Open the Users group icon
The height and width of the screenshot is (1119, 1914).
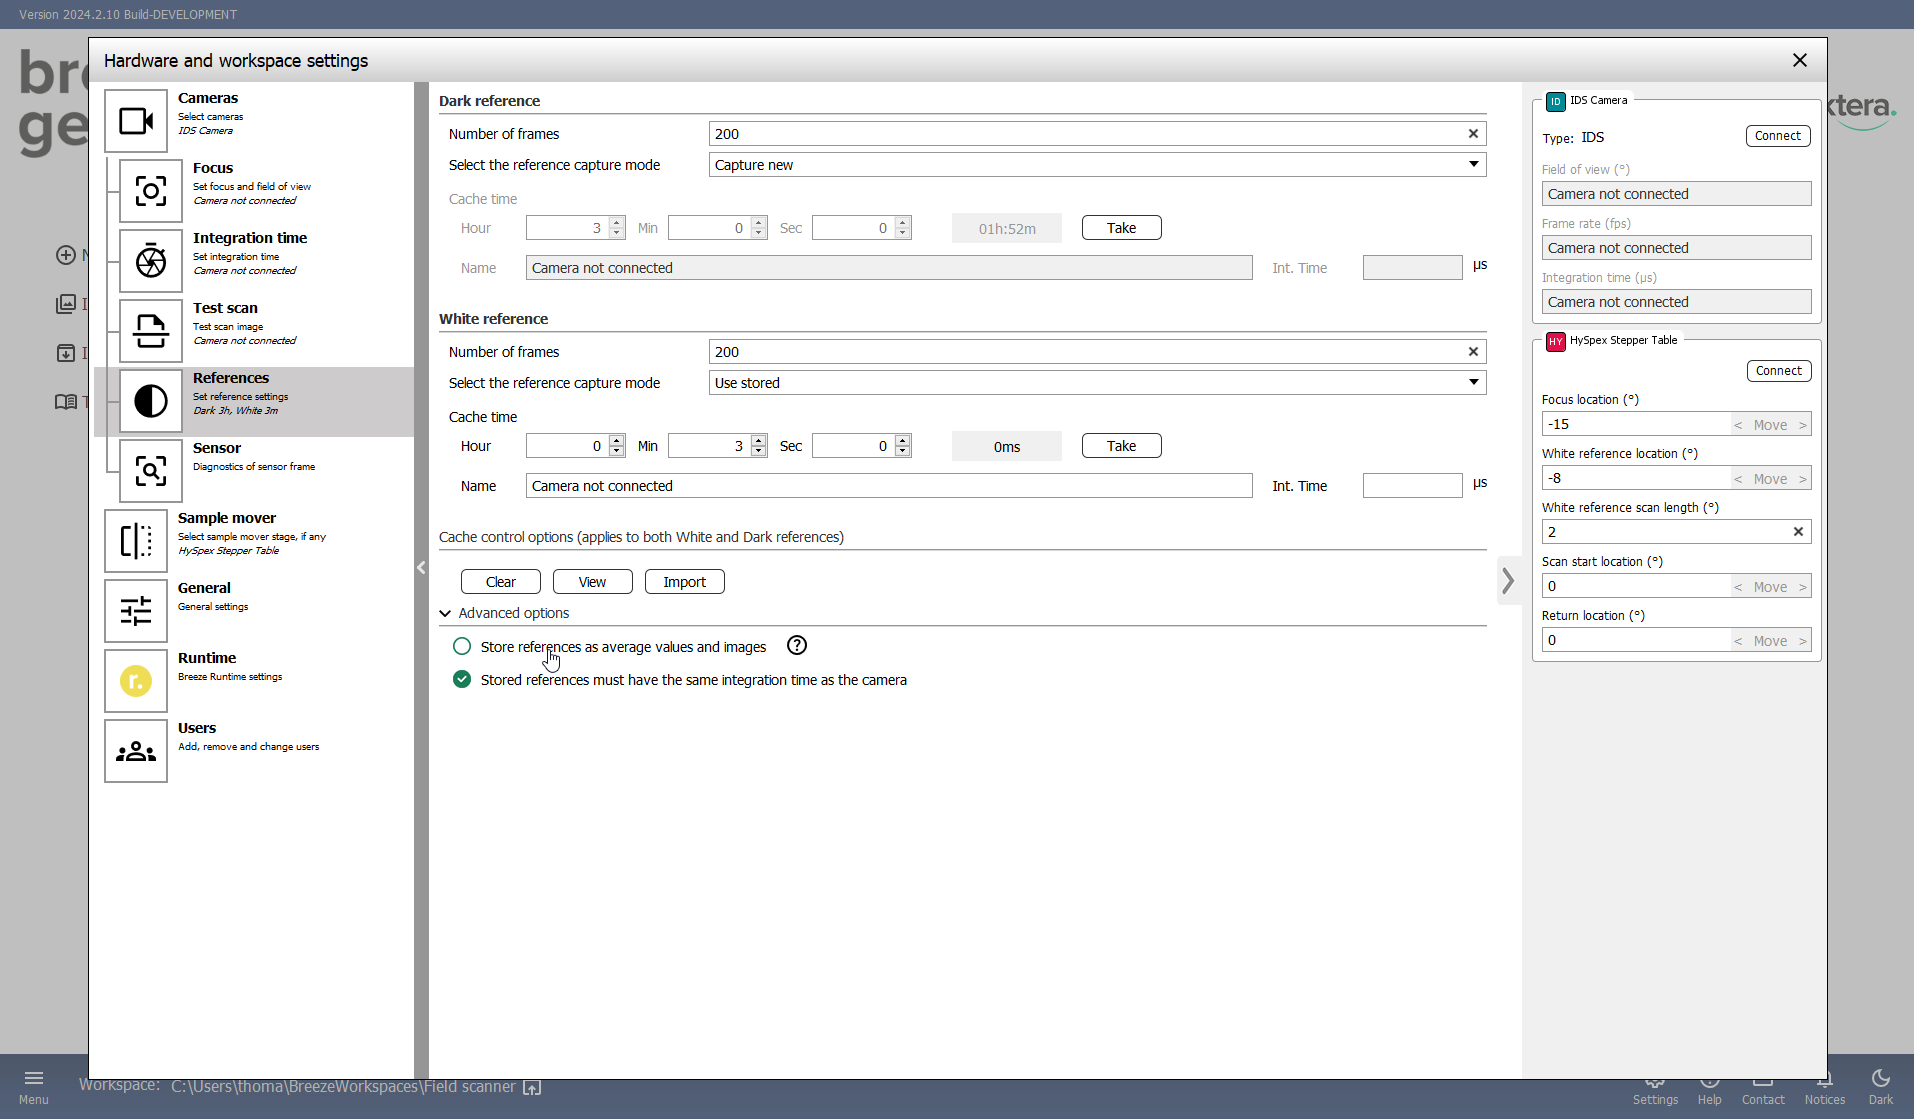[x=136, y=751]
